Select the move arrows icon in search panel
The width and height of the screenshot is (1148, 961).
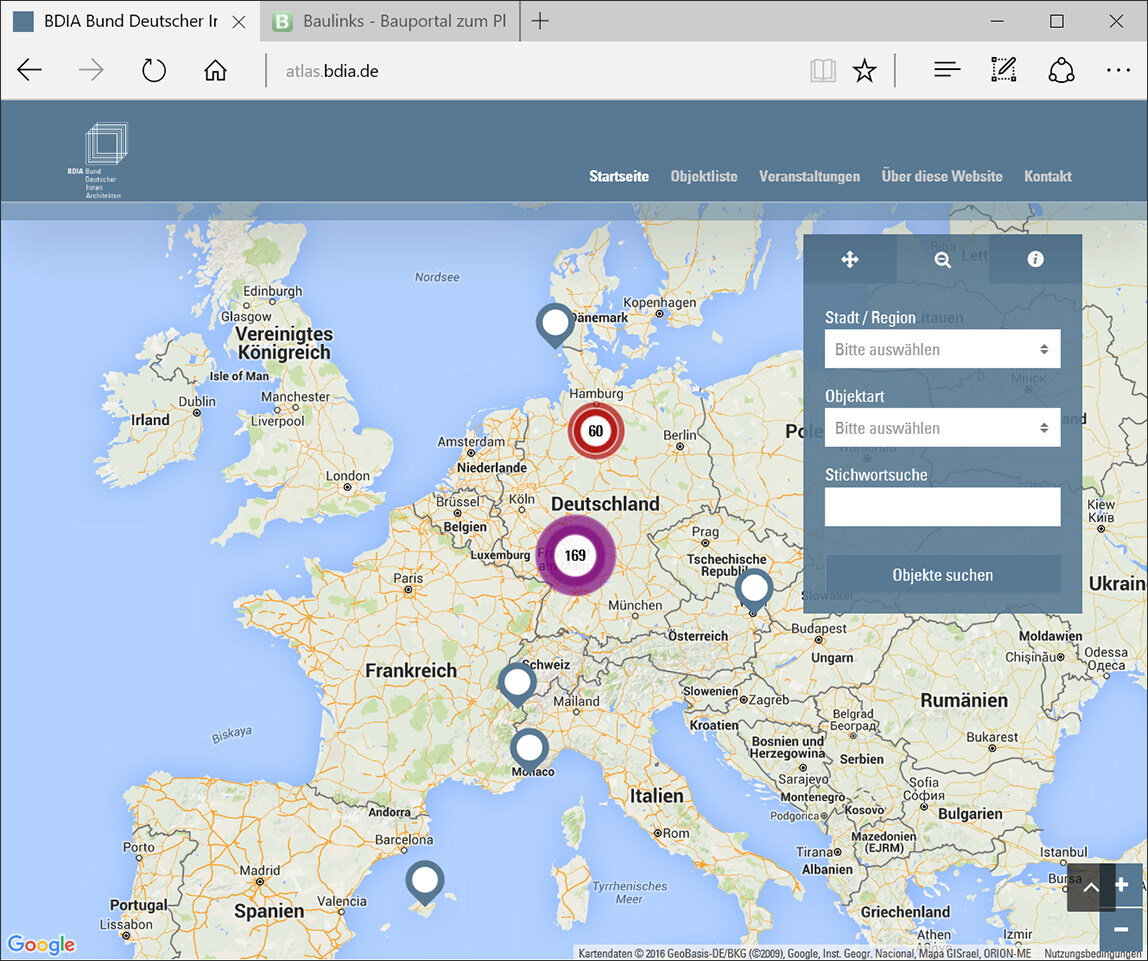click(x=849, y=259)
